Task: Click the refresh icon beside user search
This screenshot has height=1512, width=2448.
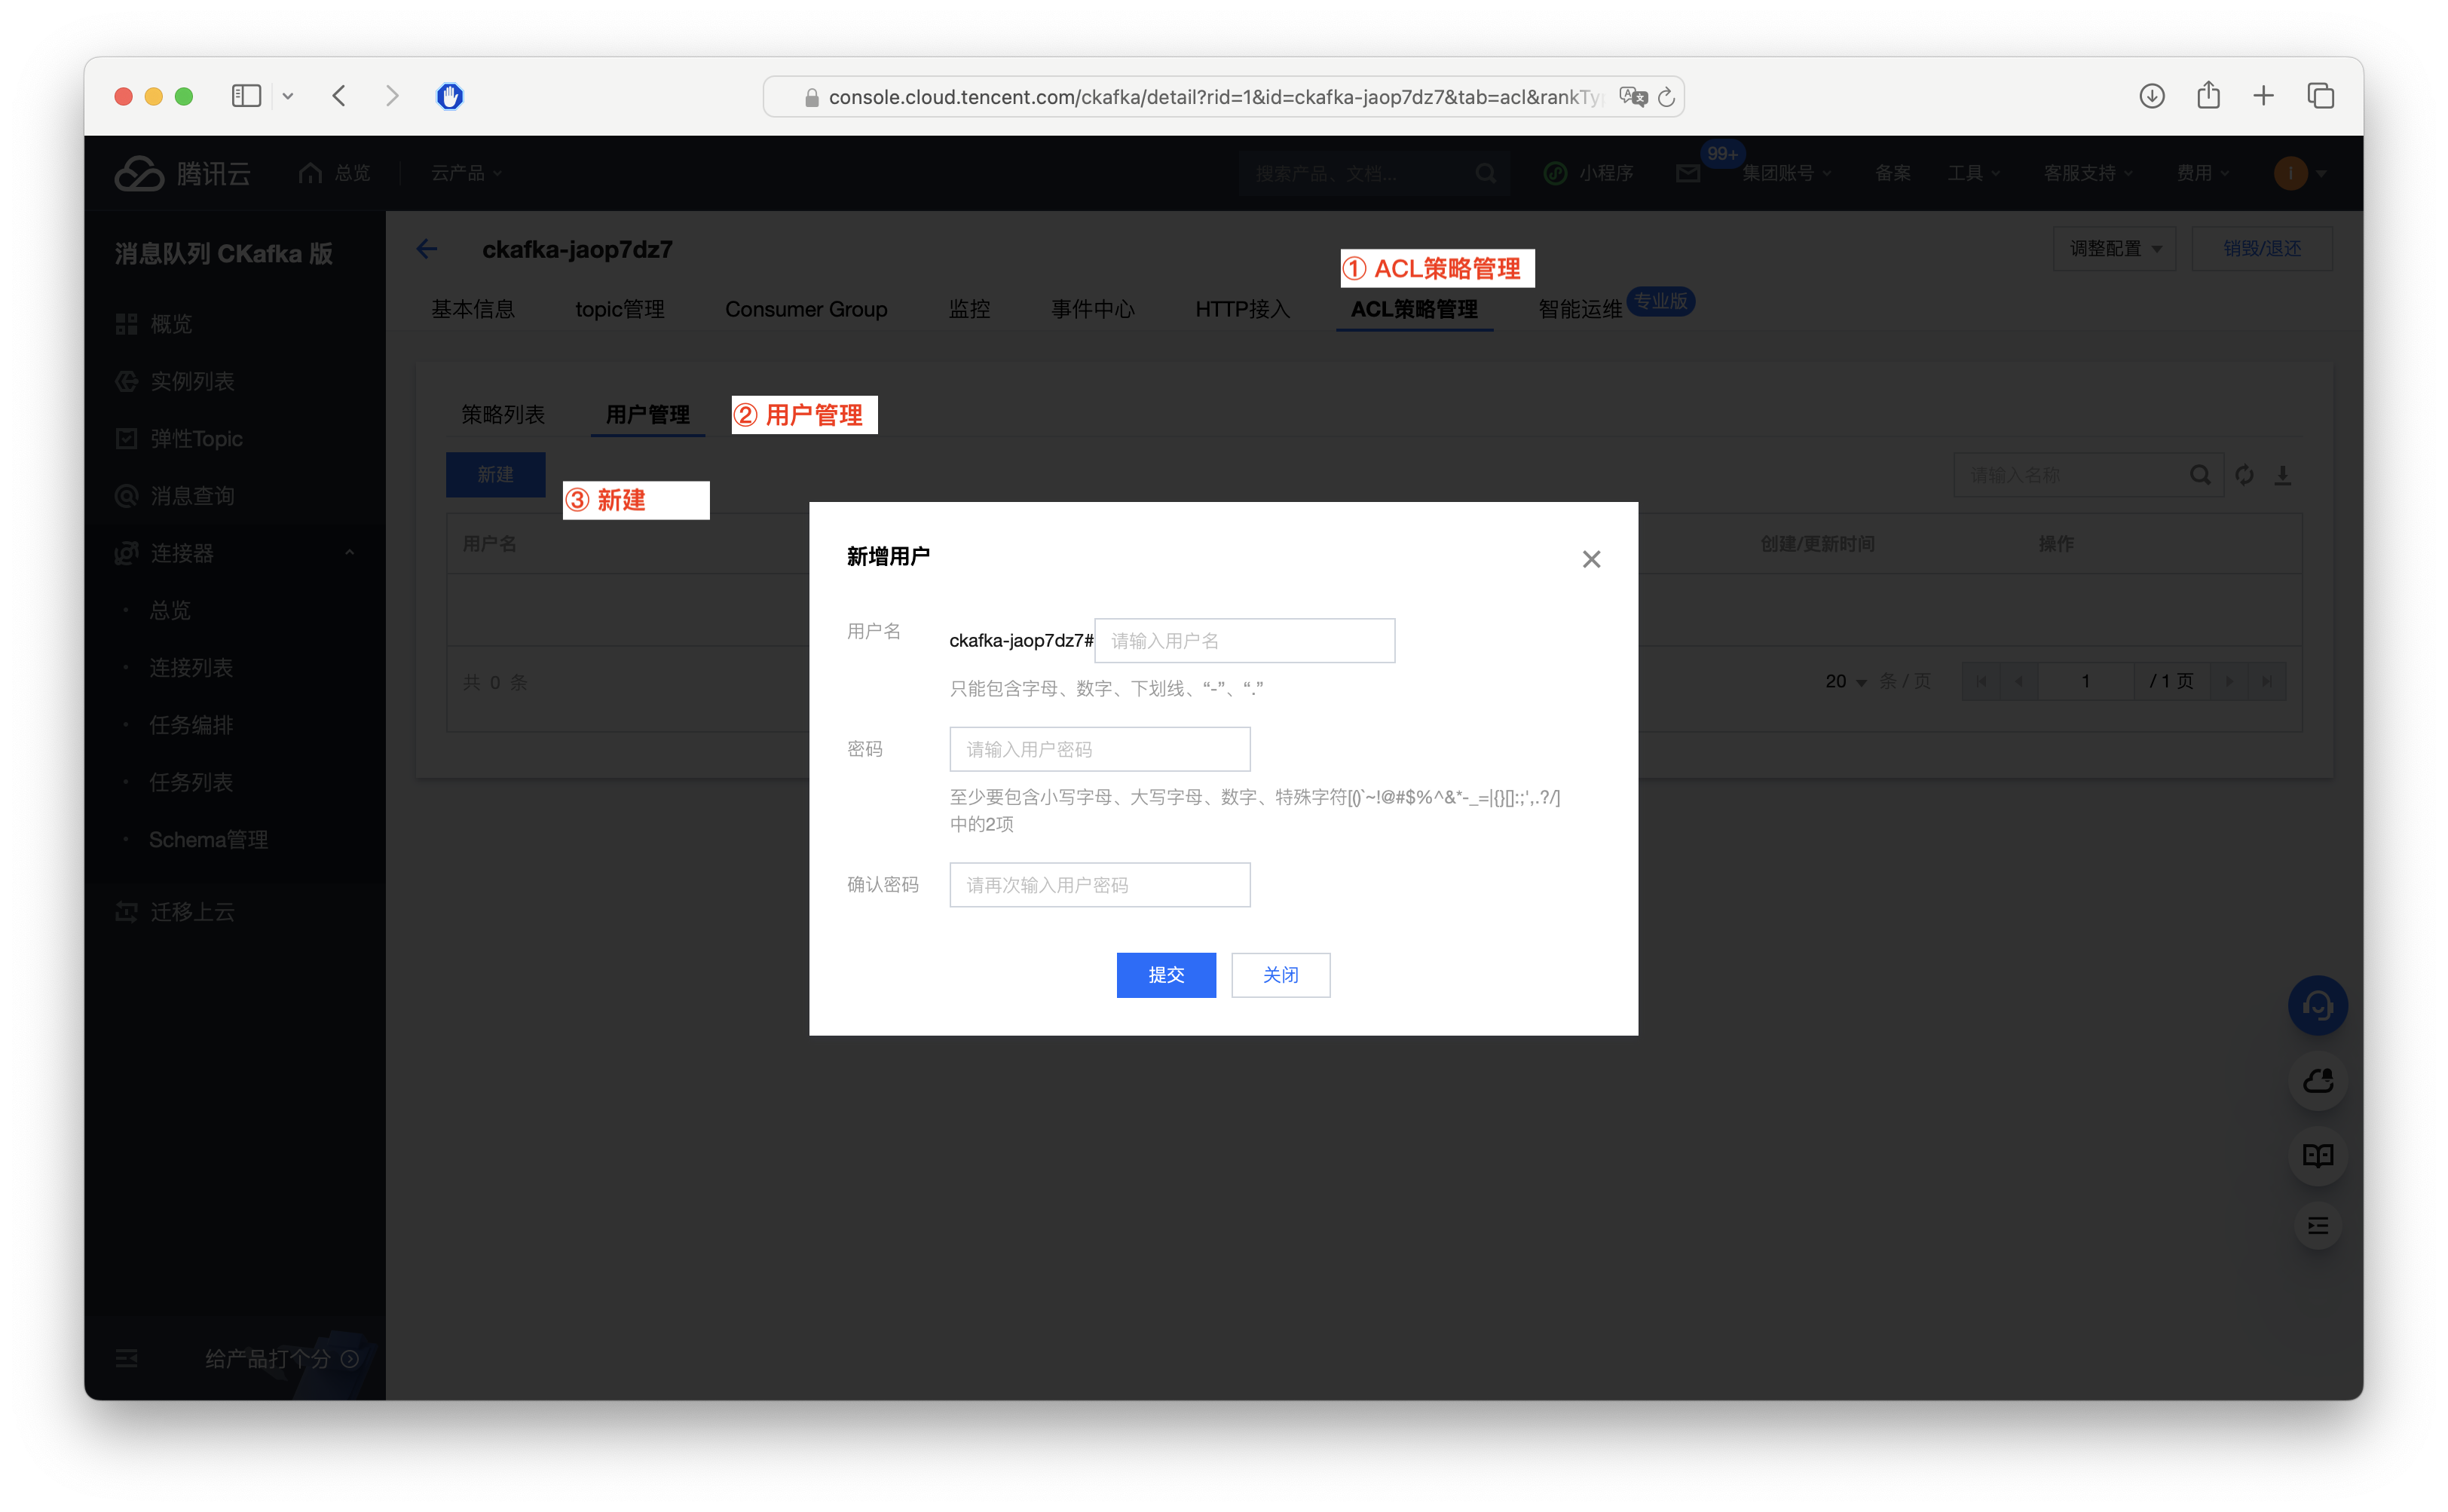Action: 2244,475
